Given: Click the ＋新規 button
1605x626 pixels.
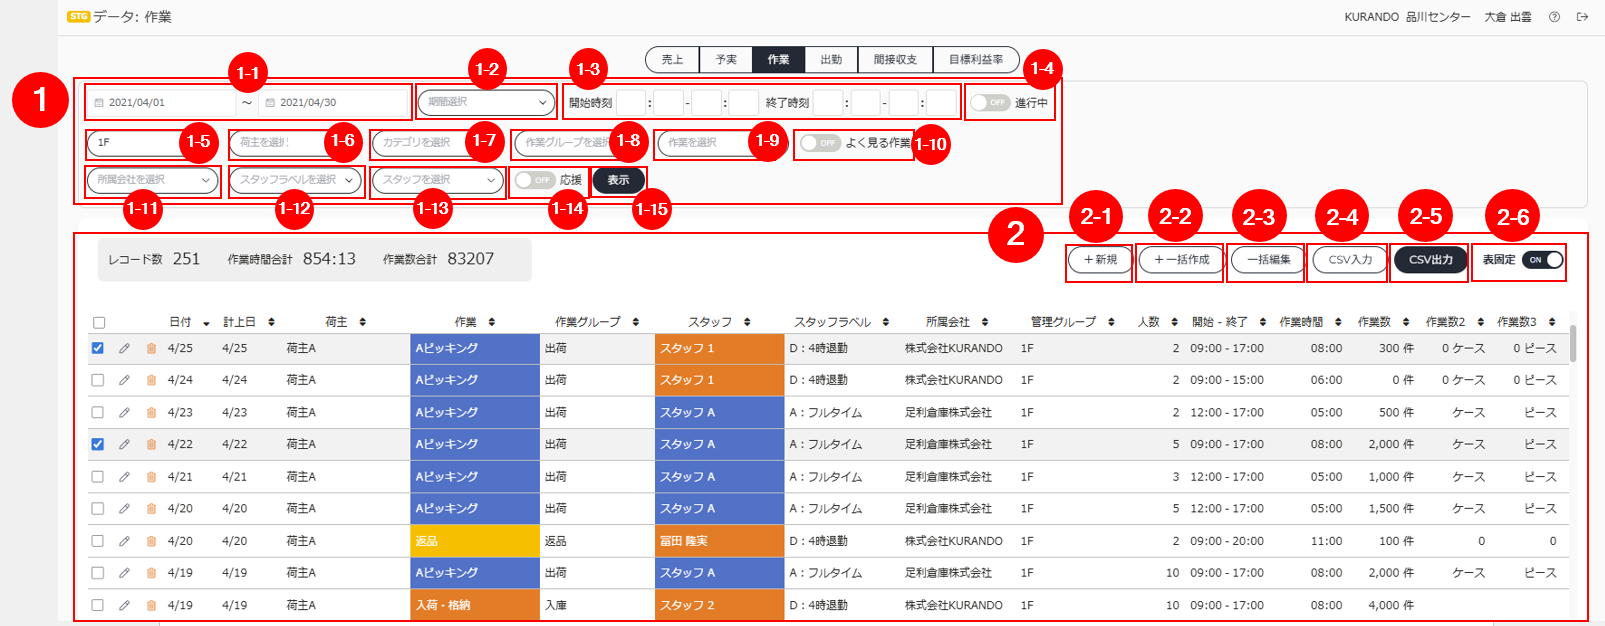Looking at the screenshot, I should pyautogui.click(x=1100, y=260).
